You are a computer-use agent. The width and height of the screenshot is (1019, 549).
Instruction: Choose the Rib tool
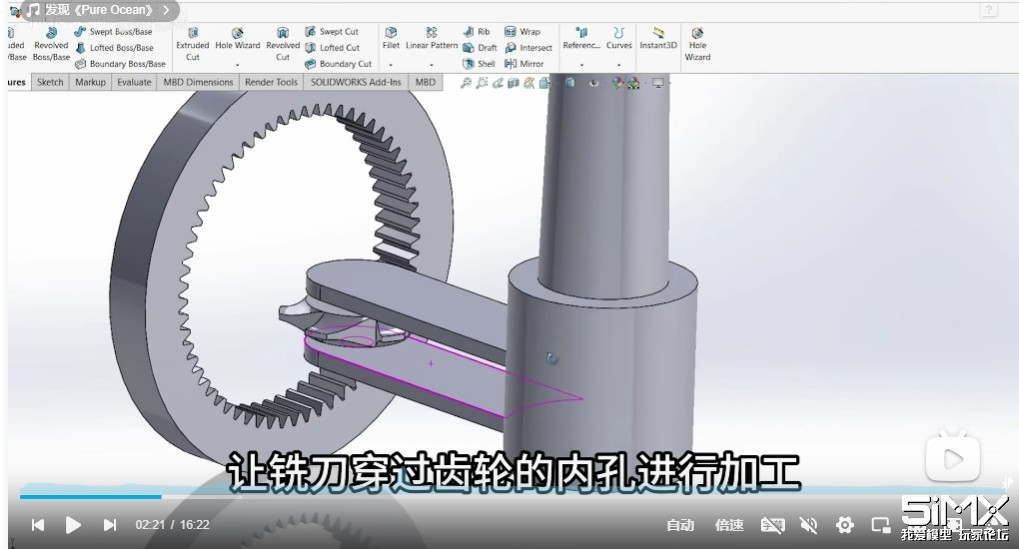point(476,31)
